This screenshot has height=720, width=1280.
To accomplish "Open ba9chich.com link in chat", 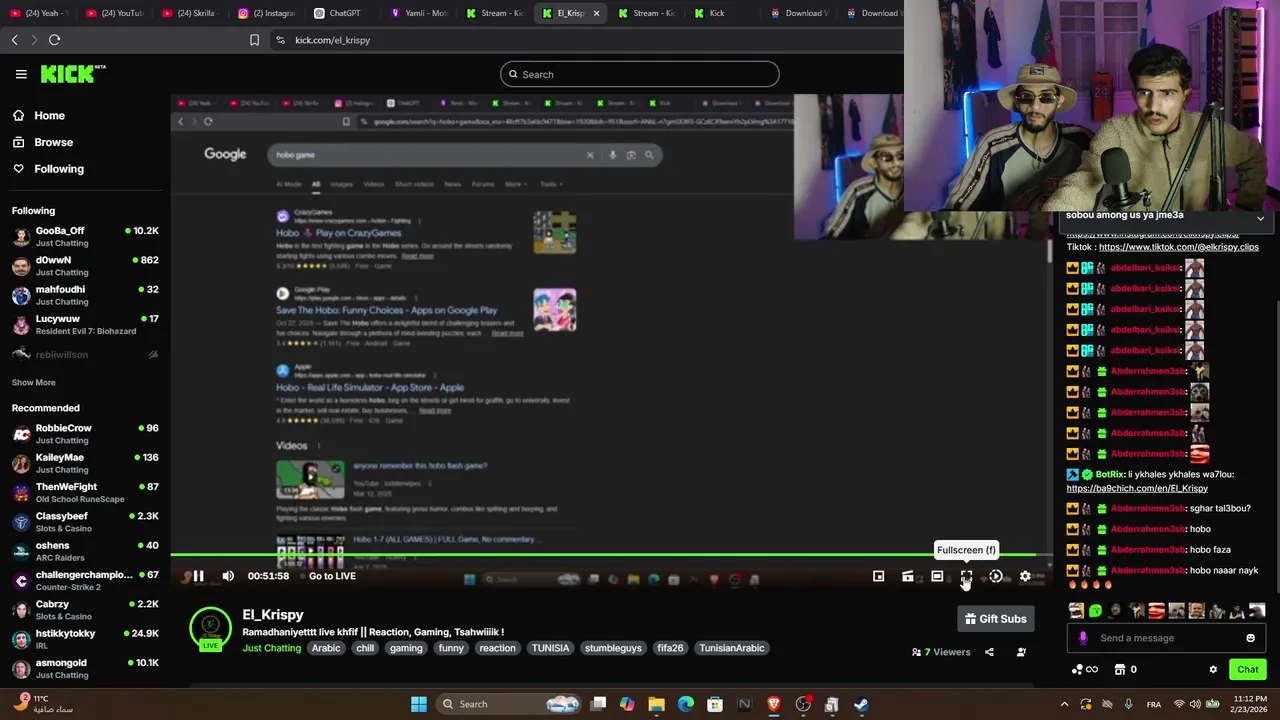I will [1137, 488].
